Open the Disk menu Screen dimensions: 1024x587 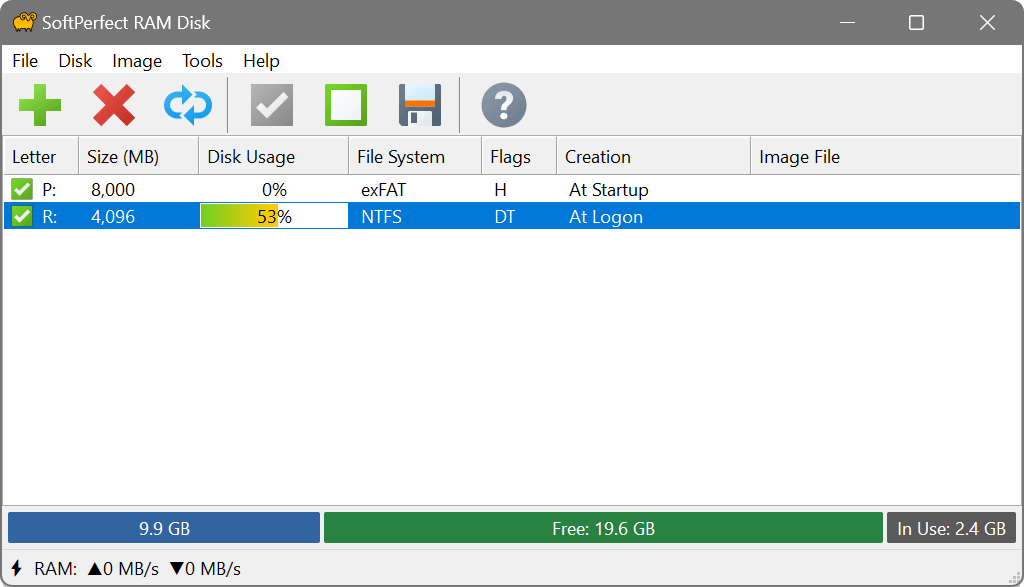tap(75, 61)
